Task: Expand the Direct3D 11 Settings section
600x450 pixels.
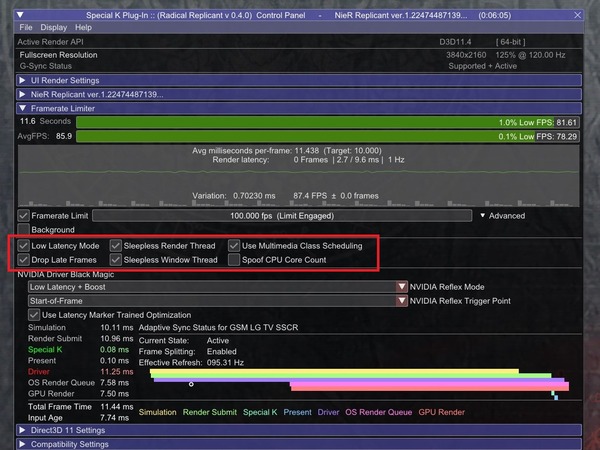Action: [22, 430]
